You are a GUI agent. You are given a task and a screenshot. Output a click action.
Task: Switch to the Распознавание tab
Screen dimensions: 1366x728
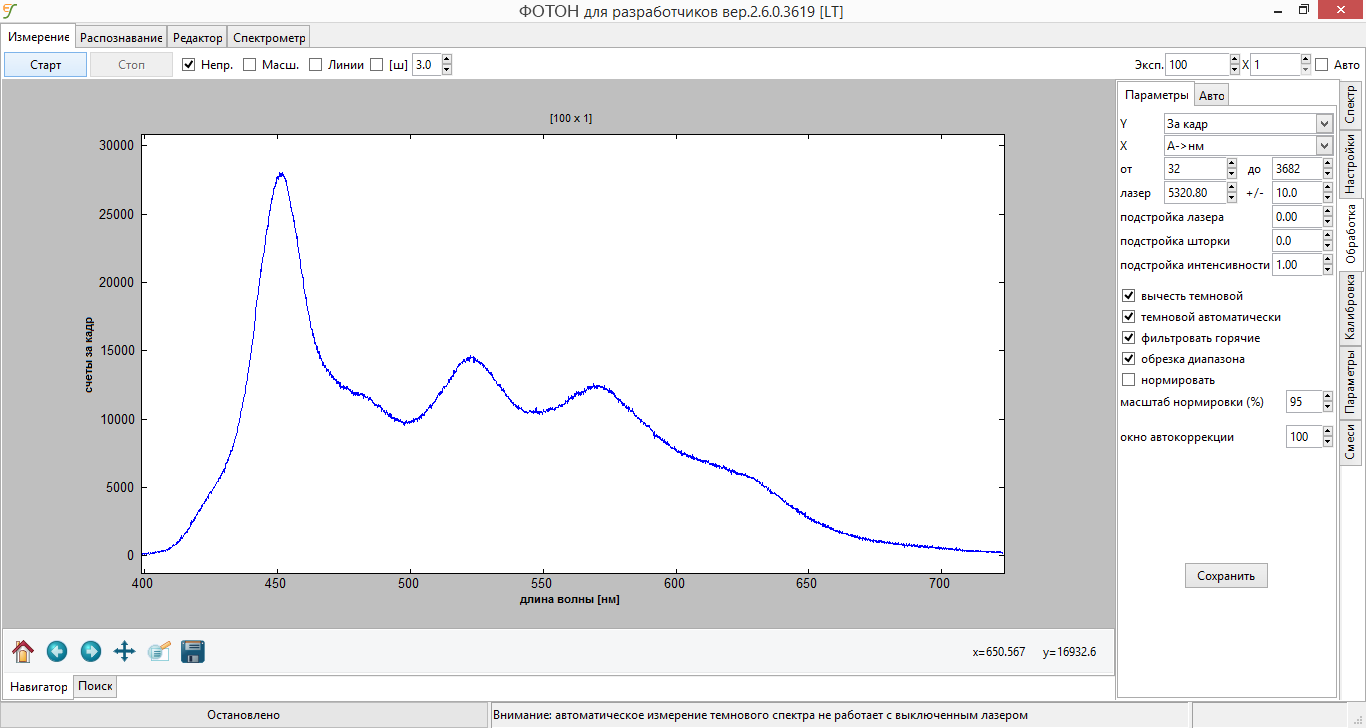(121, 38)
